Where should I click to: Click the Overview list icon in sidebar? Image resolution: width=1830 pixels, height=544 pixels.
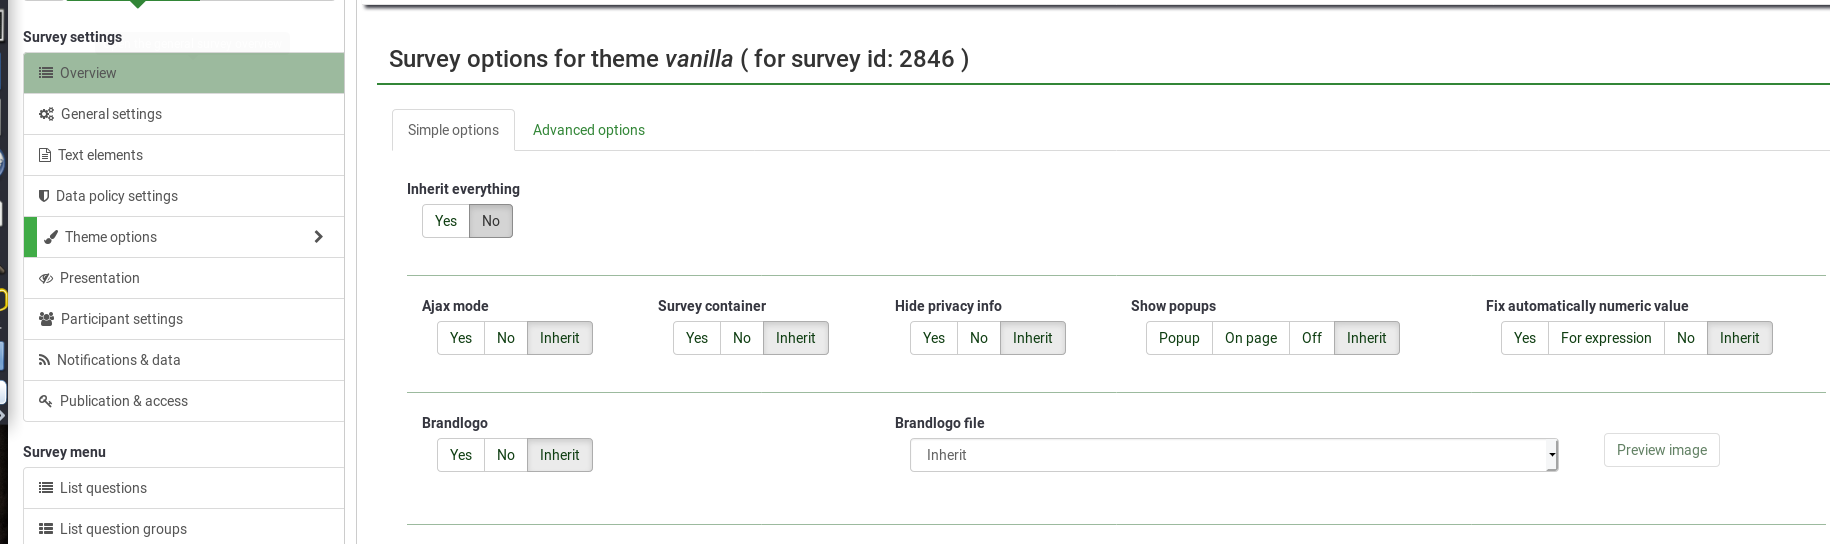tap(45, 73)
